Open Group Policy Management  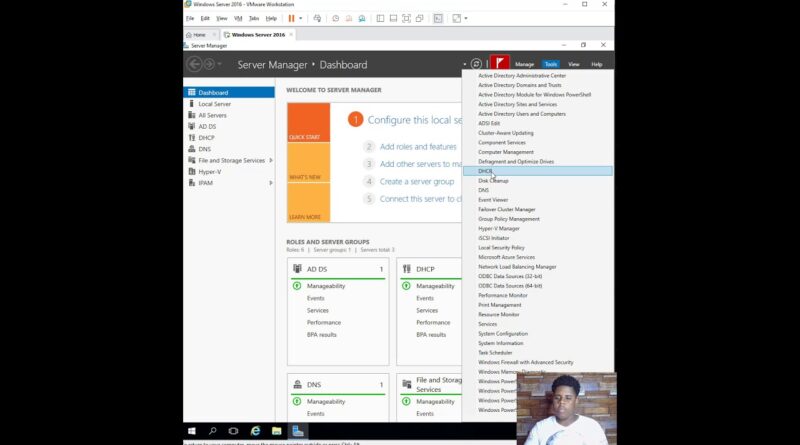coord(509,219)
